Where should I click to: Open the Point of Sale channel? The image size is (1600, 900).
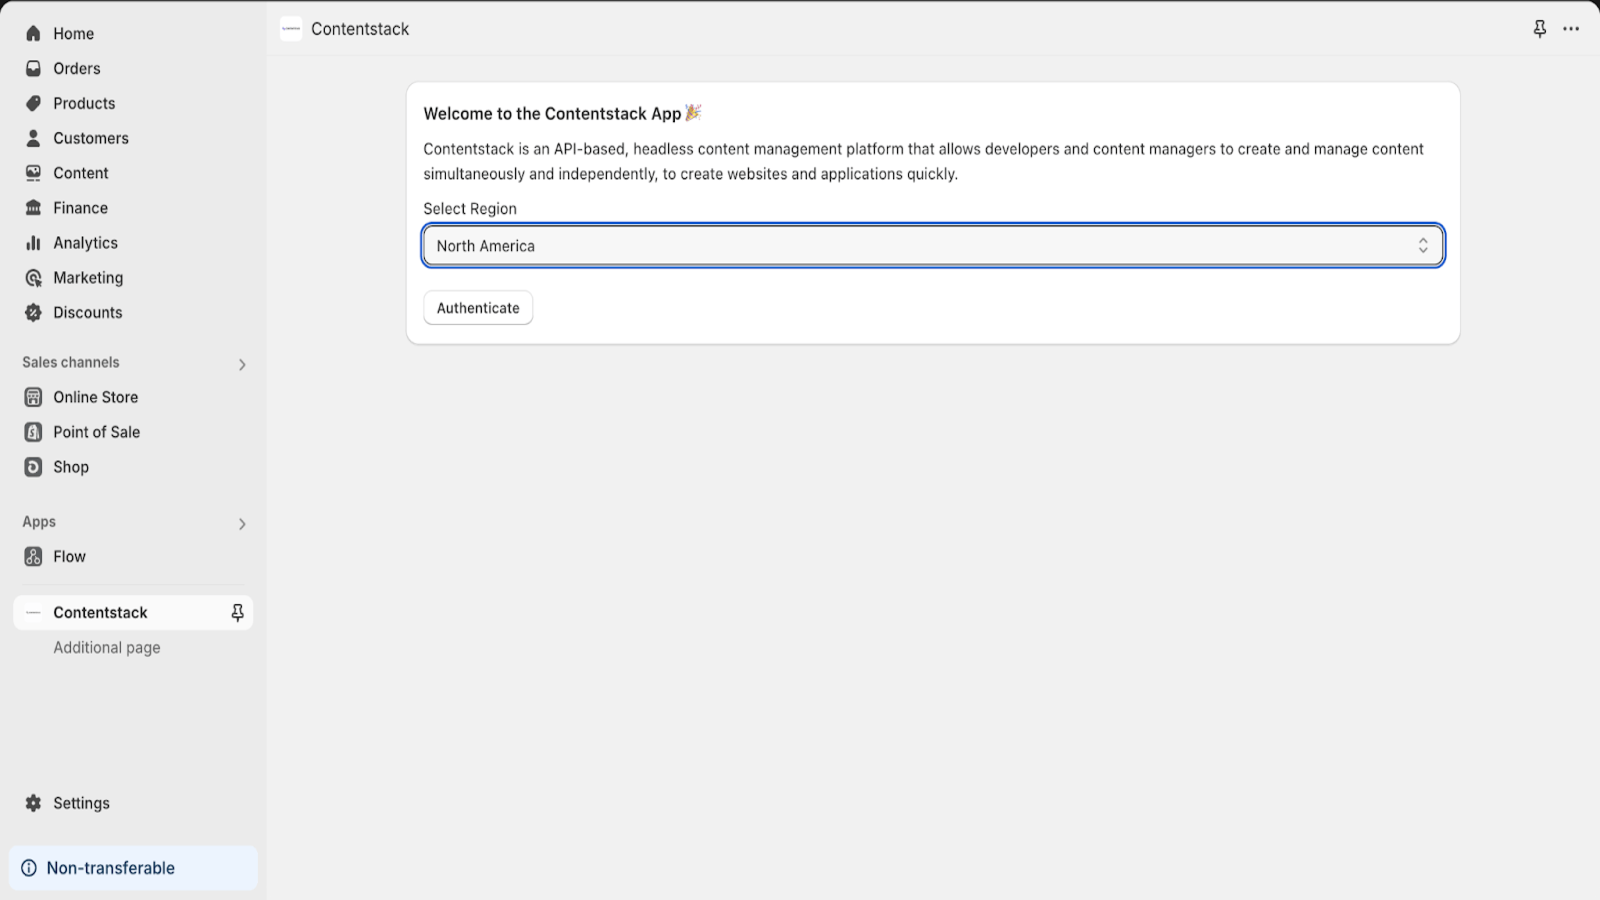tap(95, 431)
